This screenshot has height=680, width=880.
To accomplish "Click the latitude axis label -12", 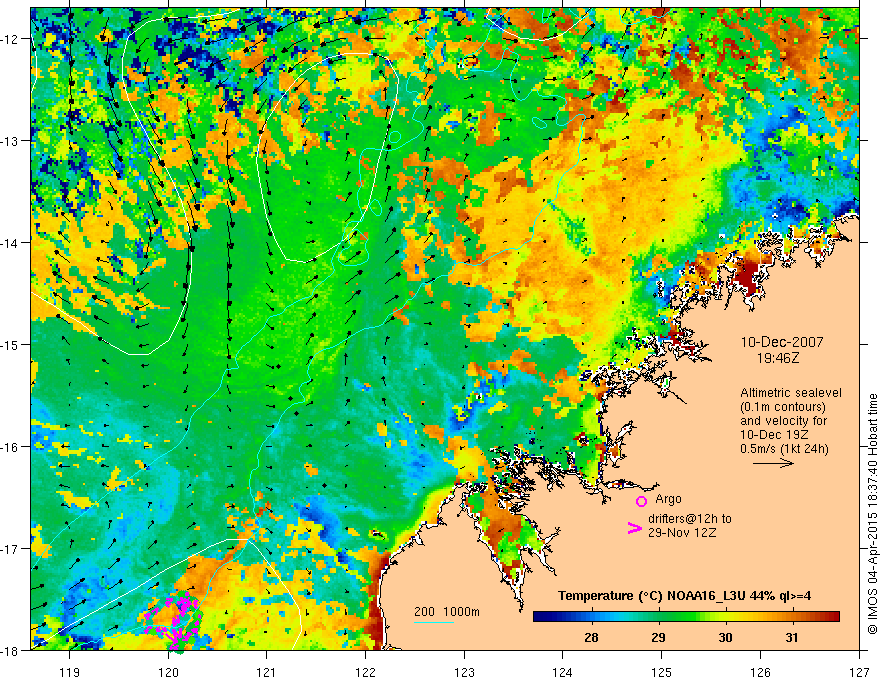I will [x=11, y=39].
